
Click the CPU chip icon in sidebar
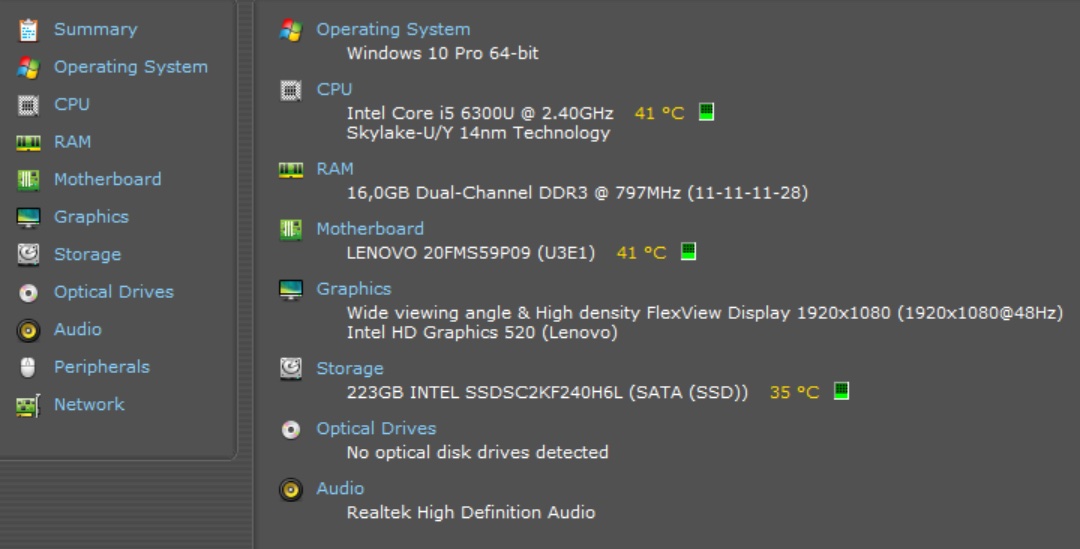(x=28, y=105)
